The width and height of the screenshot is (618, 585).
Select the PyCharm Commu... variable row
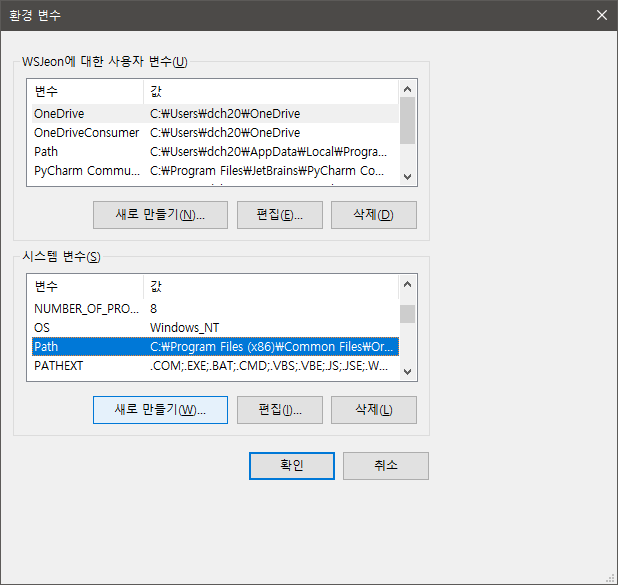pos(215,170)
